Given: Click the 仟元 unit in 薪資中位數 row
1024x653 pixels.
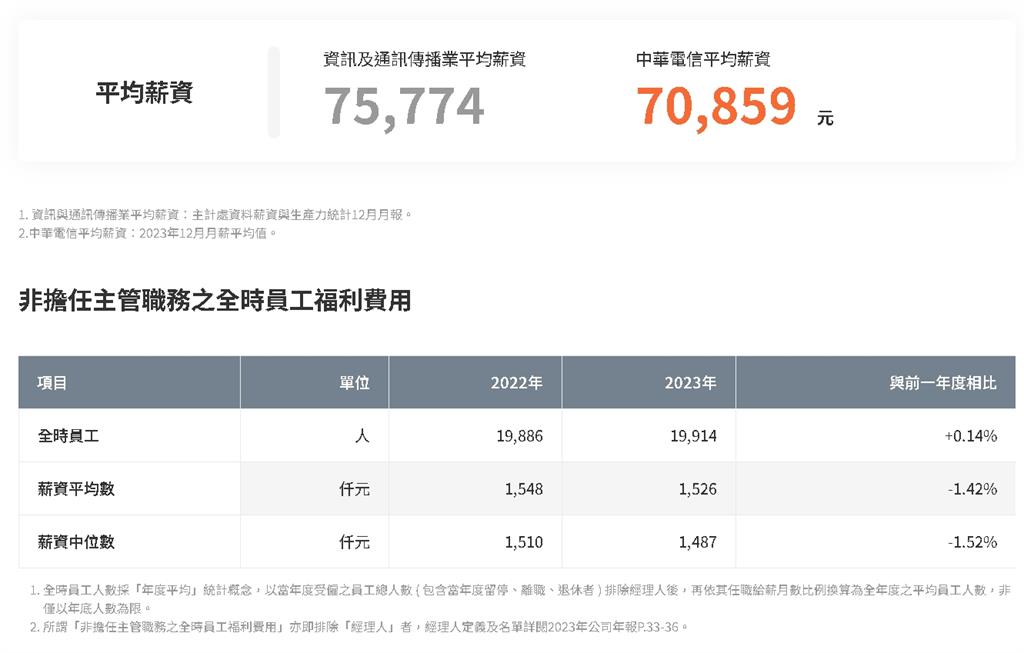Looking at the screenshot, I should click(x=355, y=541).
